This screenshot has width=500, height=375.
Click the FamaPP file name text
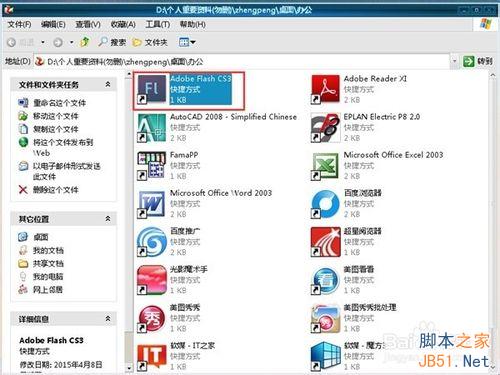[184, 155]
